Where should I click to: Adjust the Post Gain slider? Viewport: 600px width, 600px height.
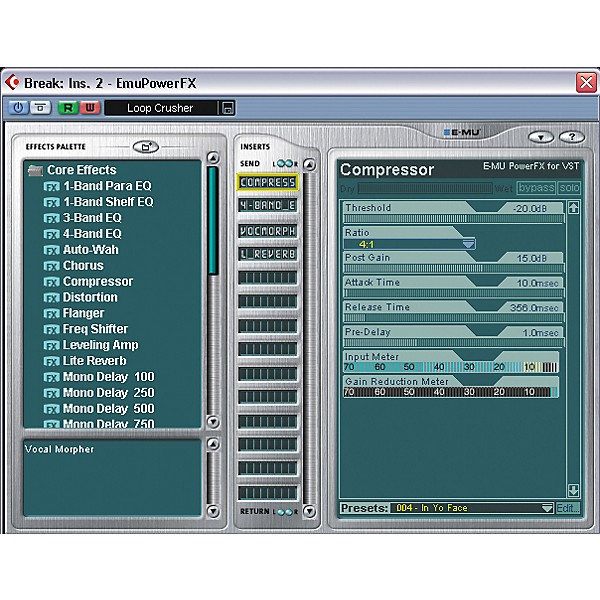[x=454, y=268]
